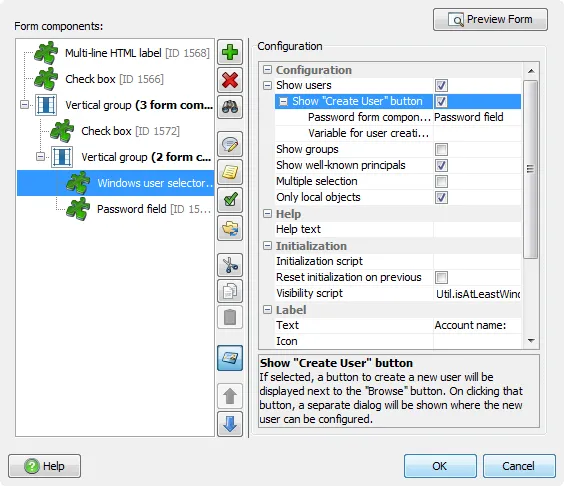Collapse the Label property section
Viewport: 564px width, 486px height.
[x=267, y=310]
